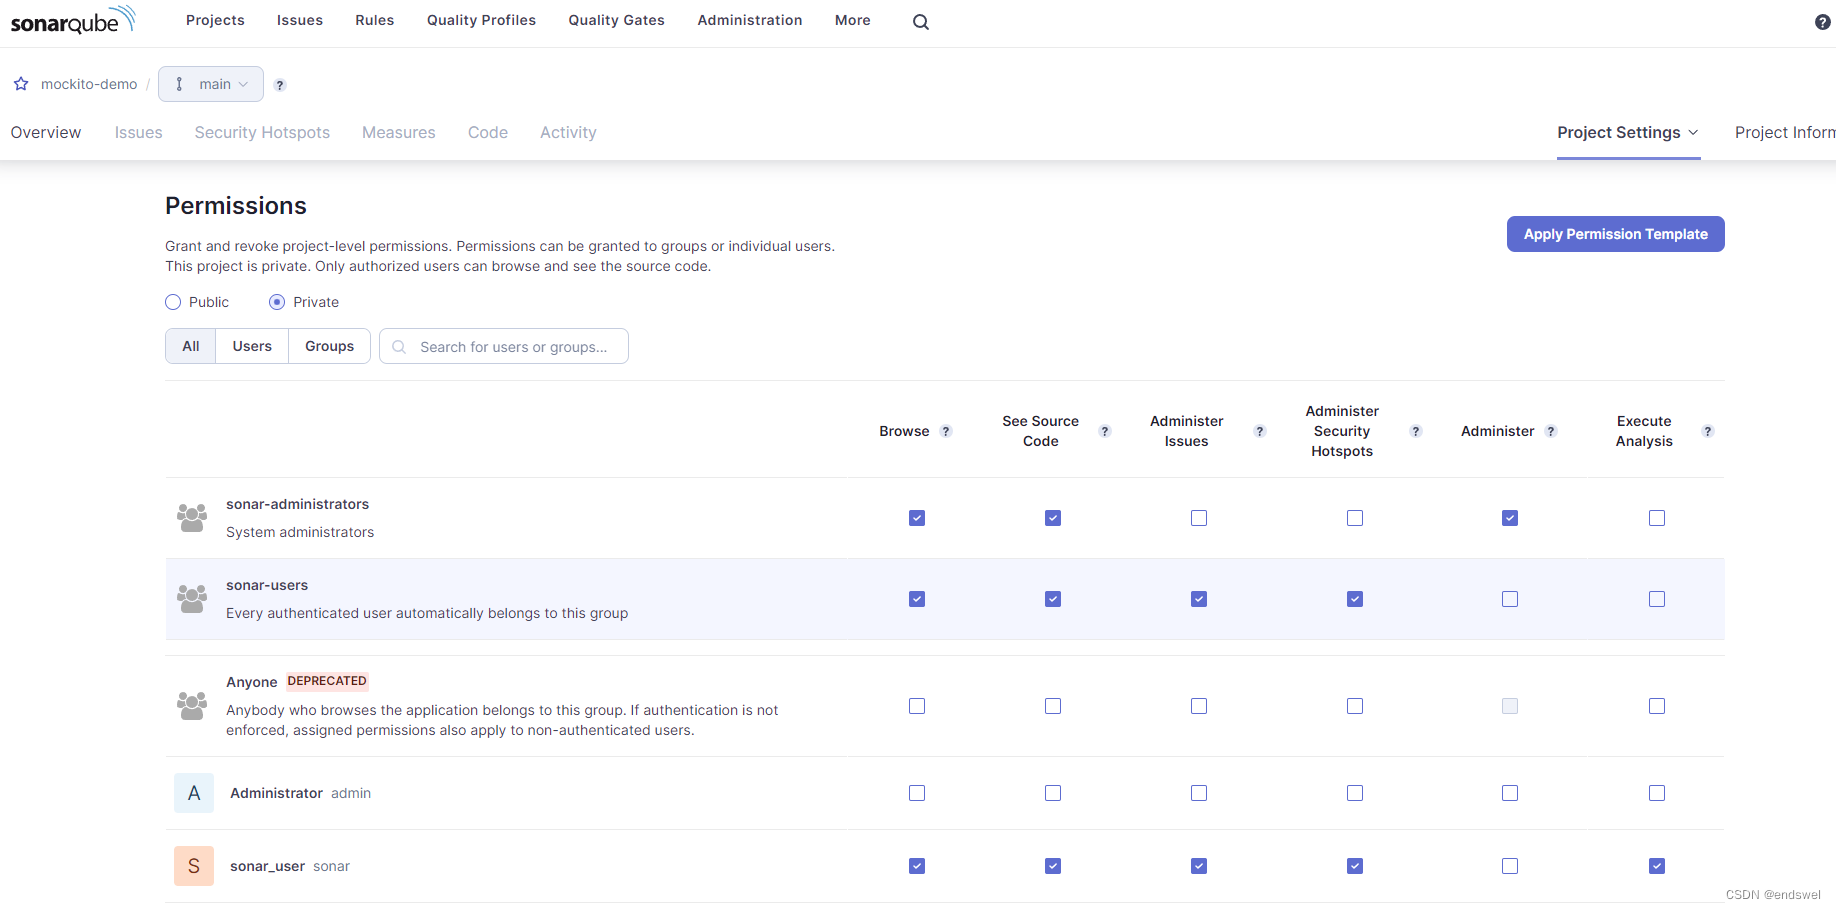This screenshot has height=909, width=1836.
Task: Open the search magnifier icon in top bar
Action: [921, 22]
